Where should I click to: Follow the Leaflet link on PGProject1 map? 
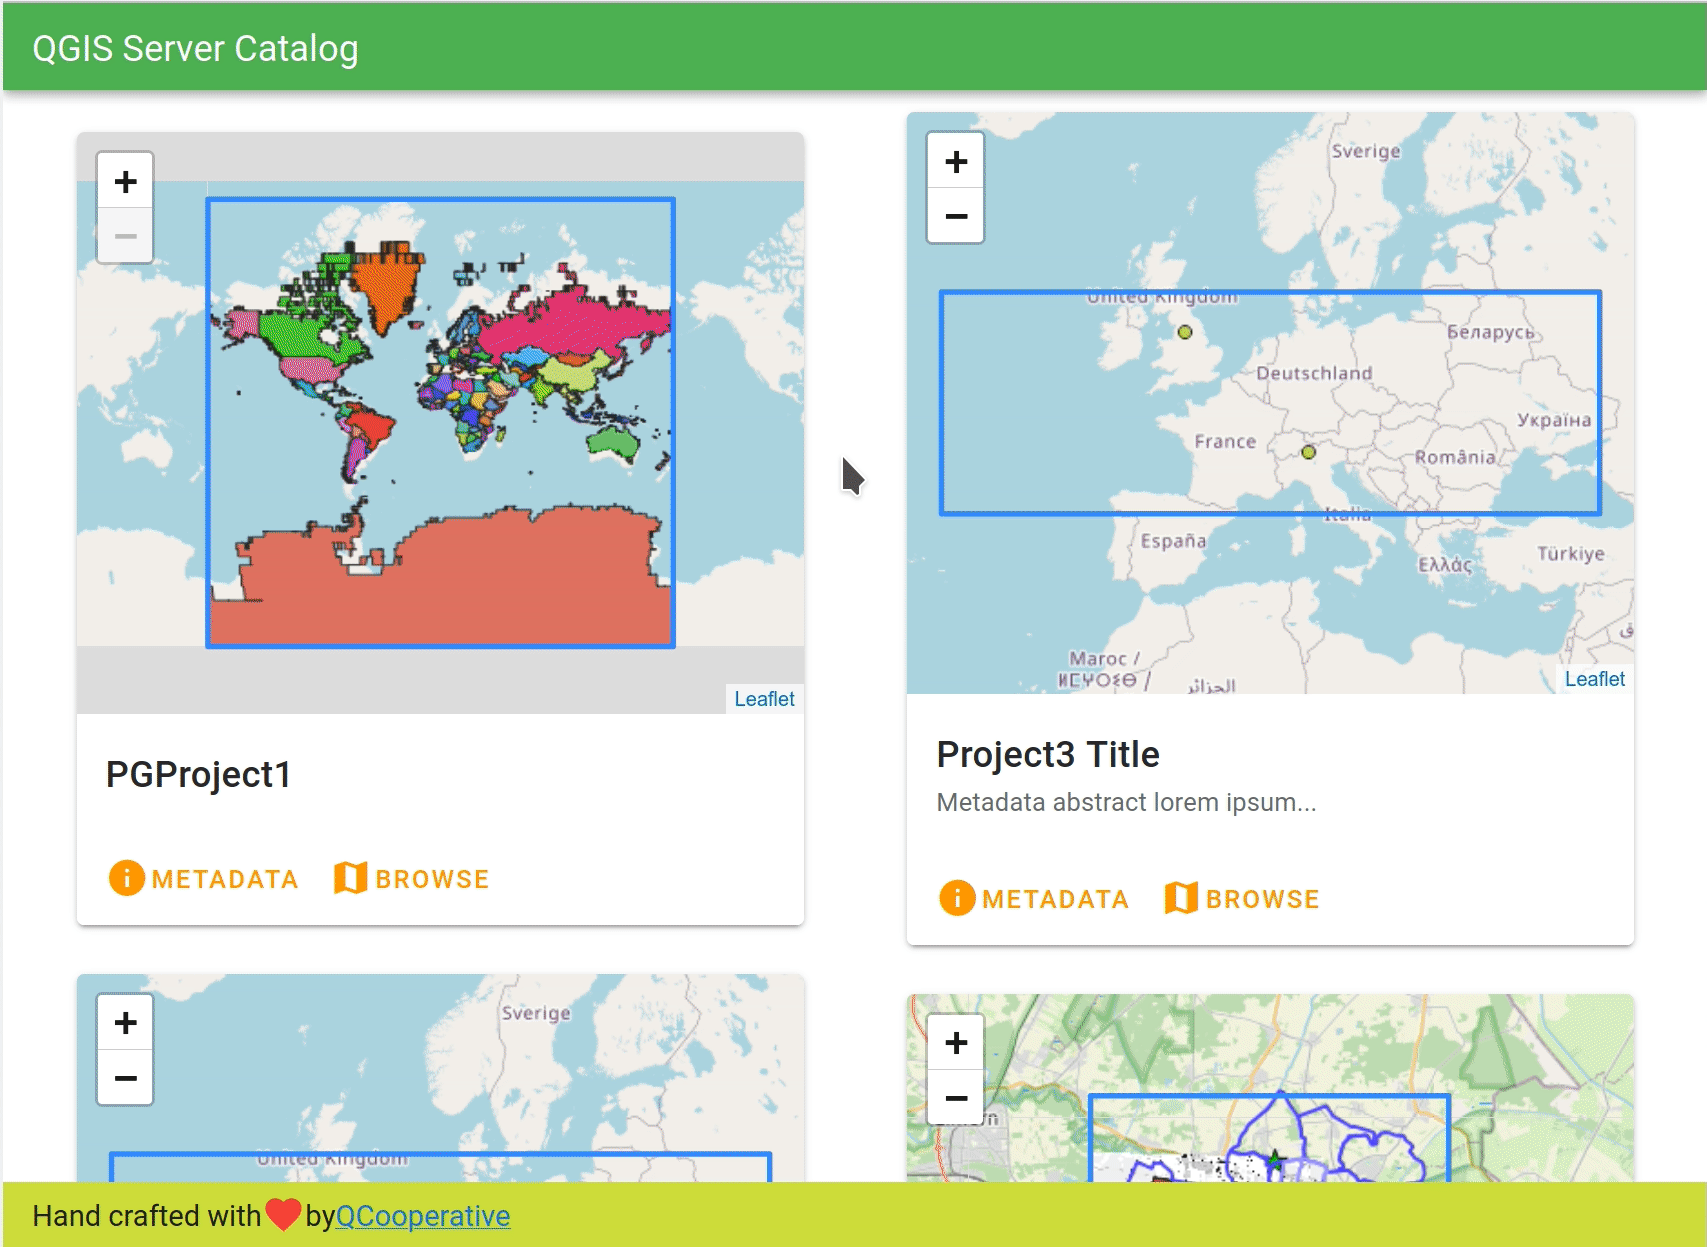[764, 699]
